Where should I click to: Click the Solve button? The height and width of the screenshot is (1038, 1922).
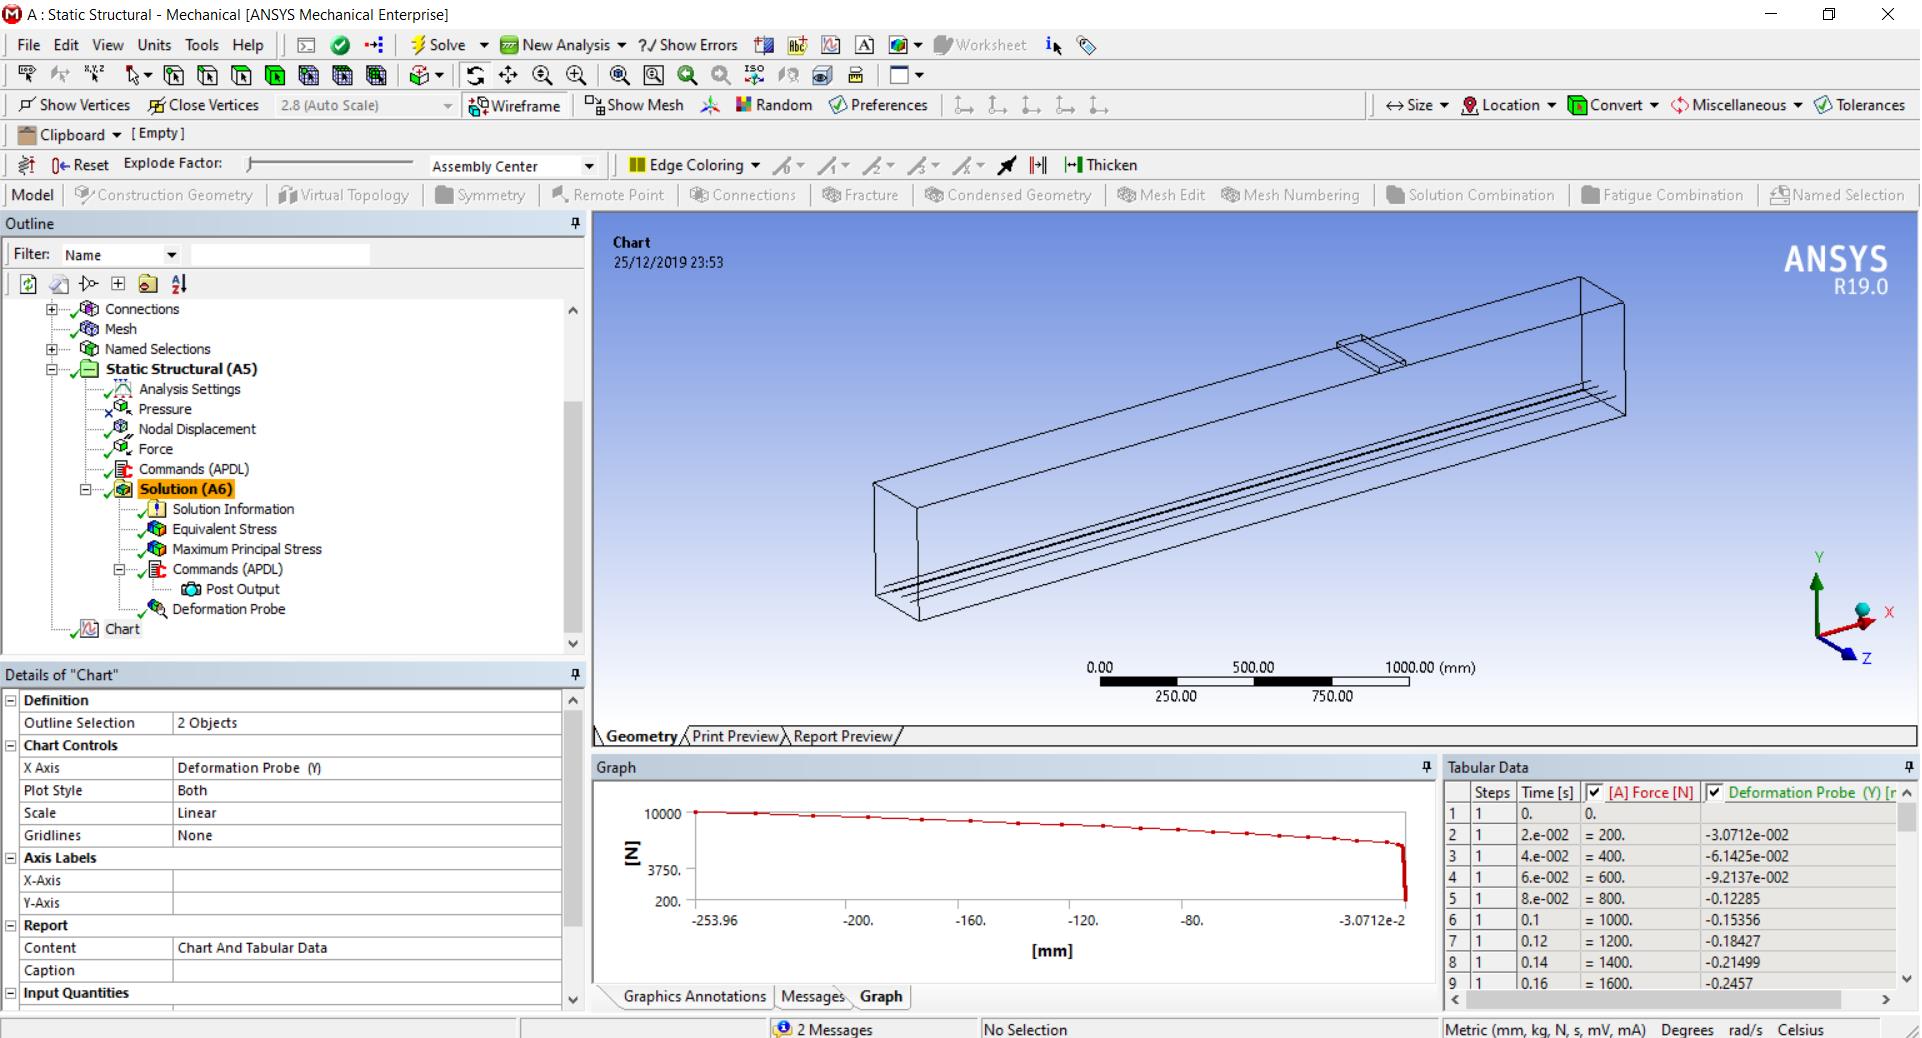point(438,45)
